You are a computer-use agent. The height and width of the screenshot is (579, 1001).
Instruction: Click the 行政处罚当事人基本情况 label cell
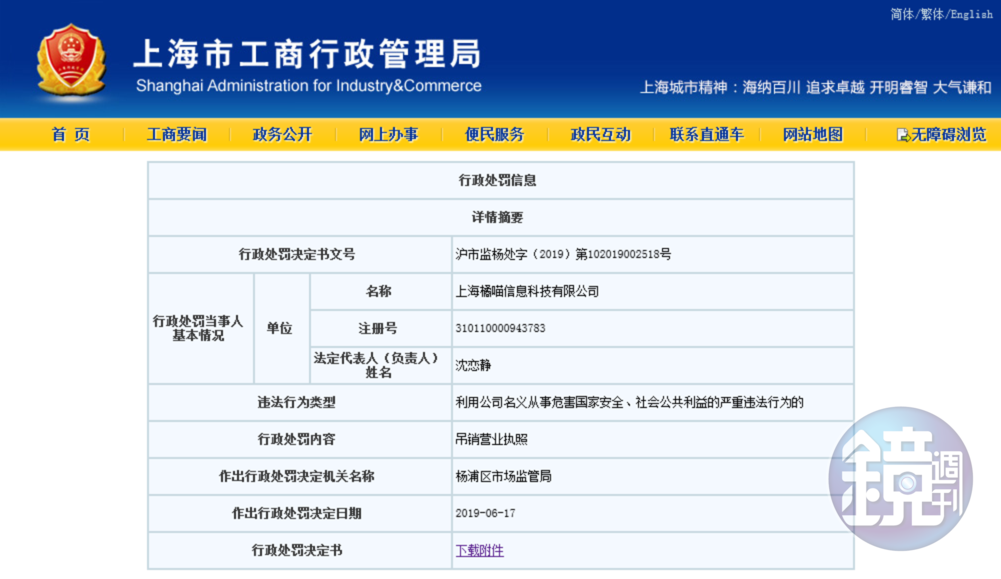(x=200, y=328)
